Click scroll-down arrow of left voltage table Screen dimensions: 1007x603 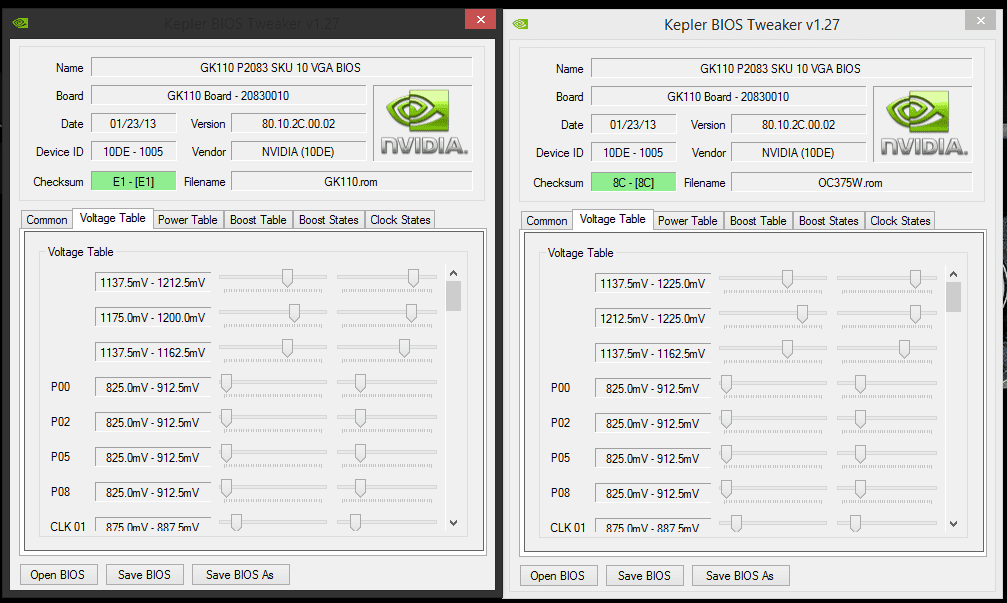(453, 523)
